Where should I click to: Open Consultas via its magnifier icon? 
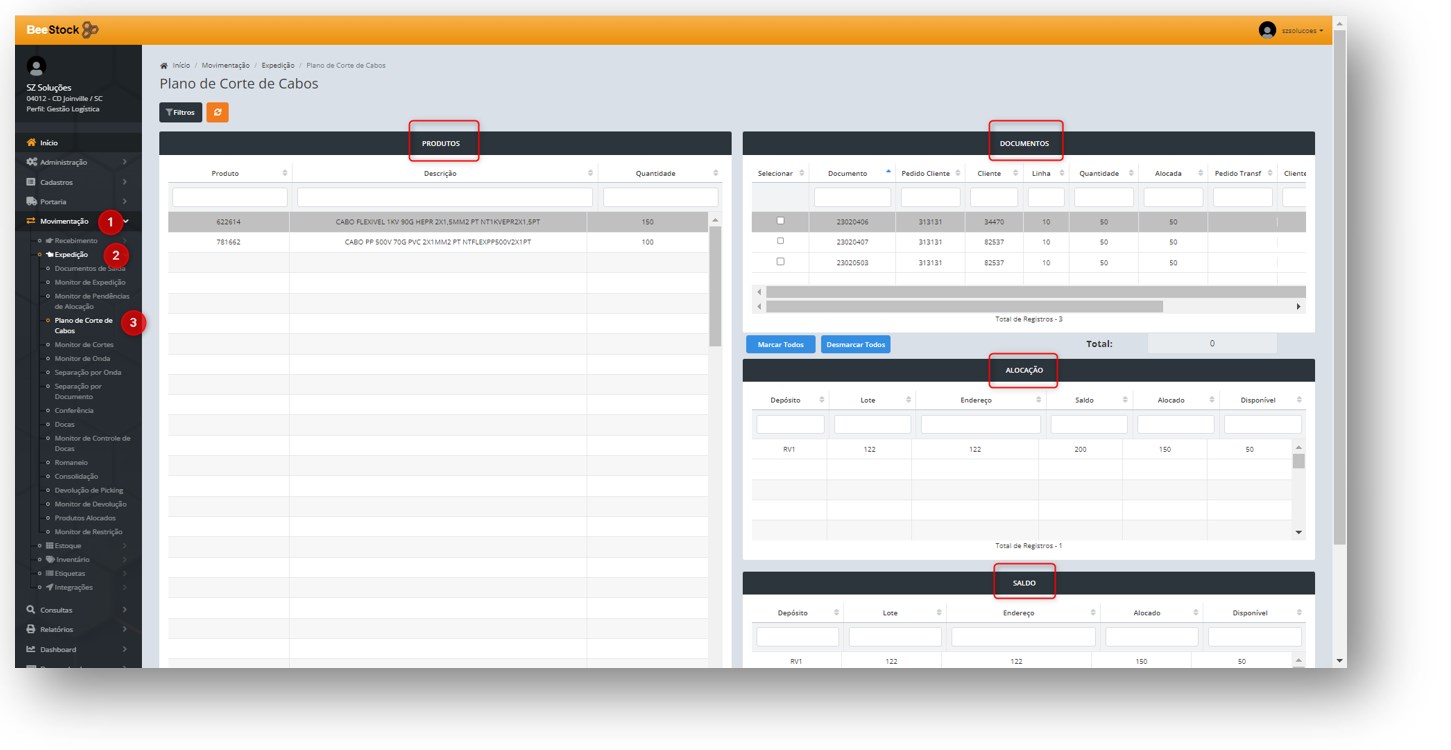(x=31, y=609)
